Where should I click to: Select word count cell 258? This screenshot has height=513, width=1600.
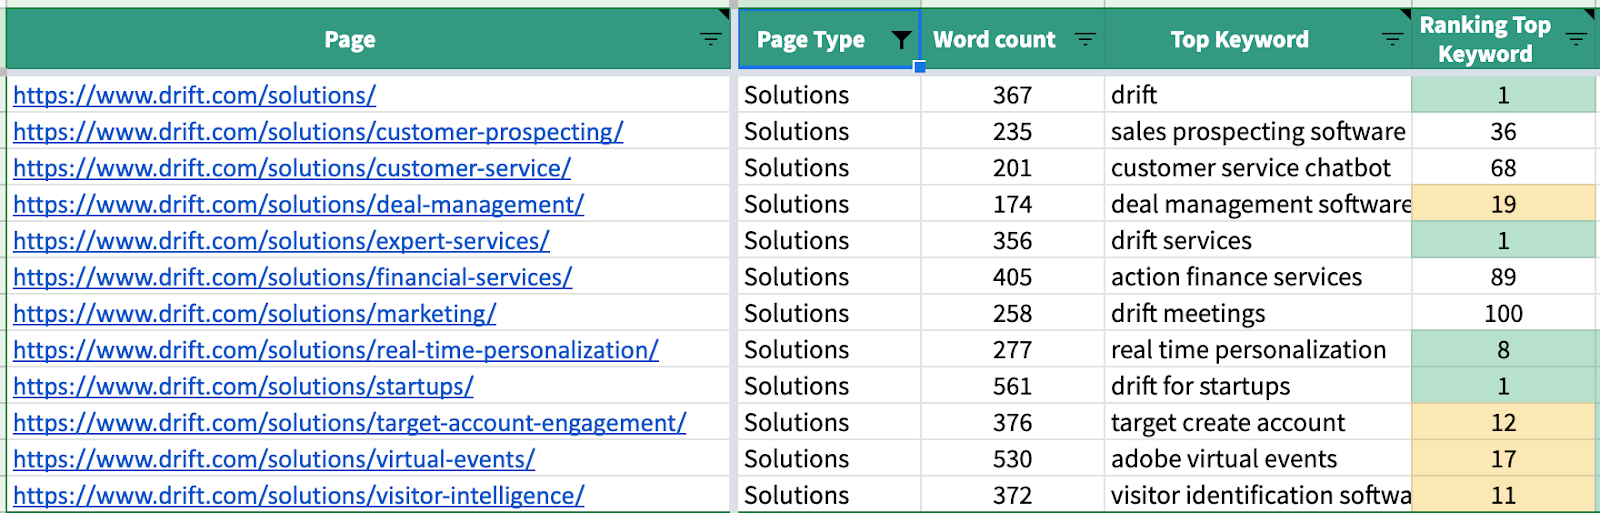pyautogui.click(x=1012, y=314)
